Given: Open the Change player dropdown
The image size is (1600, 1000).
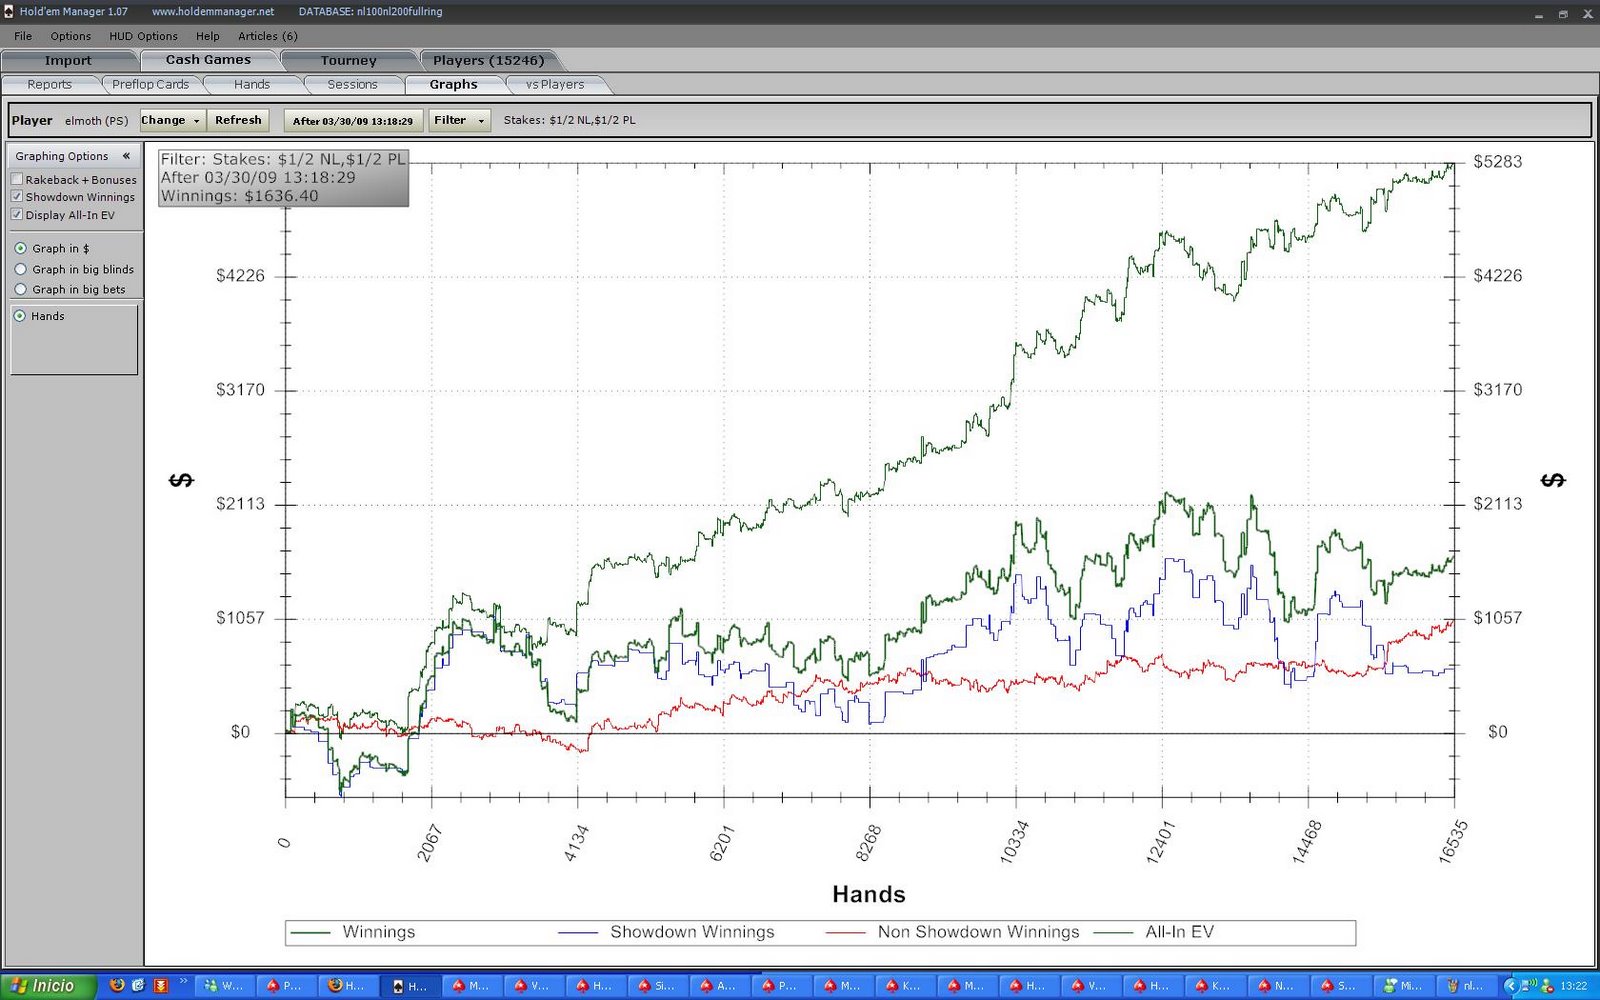Looking at the screenshot, I should point(172,120).
